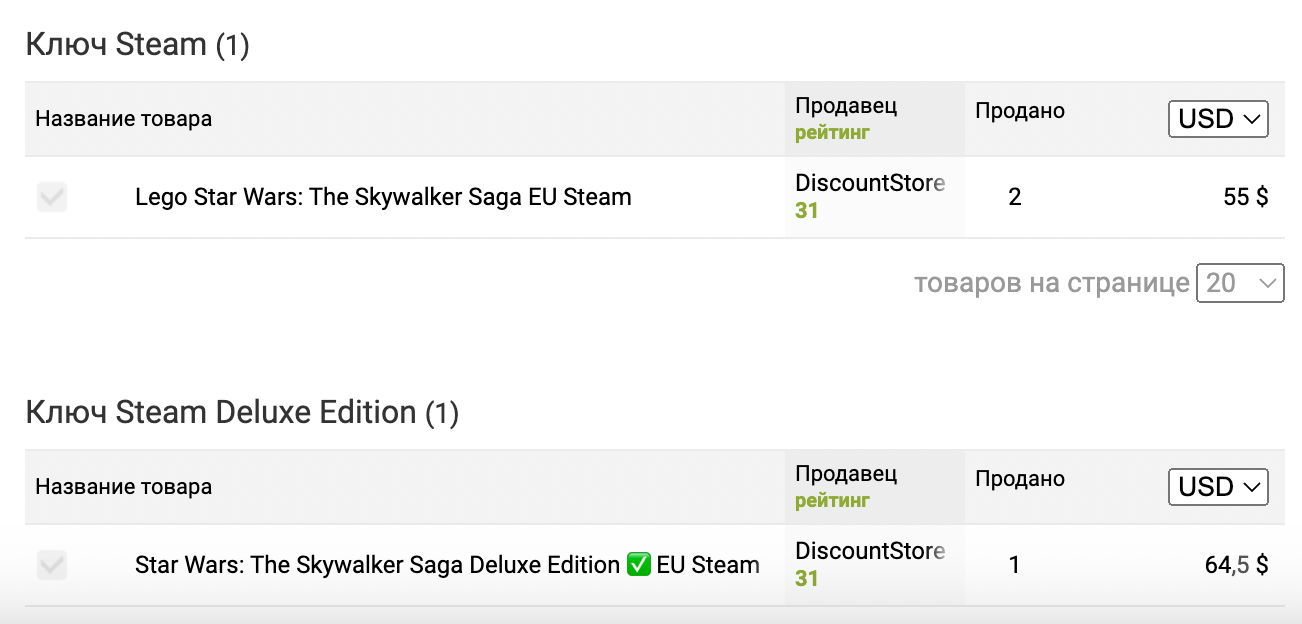Open Star Wars Skywalker Saga Deluxe Edition listing

click(x=447, y=565)
